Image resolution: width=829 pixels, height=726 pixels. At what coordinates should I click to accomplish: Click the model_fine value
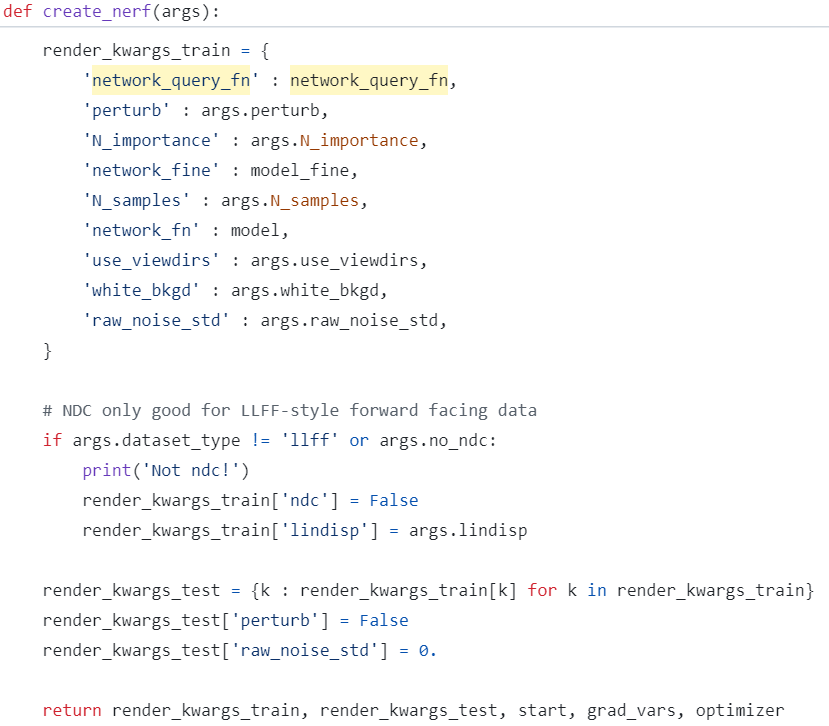300,170
